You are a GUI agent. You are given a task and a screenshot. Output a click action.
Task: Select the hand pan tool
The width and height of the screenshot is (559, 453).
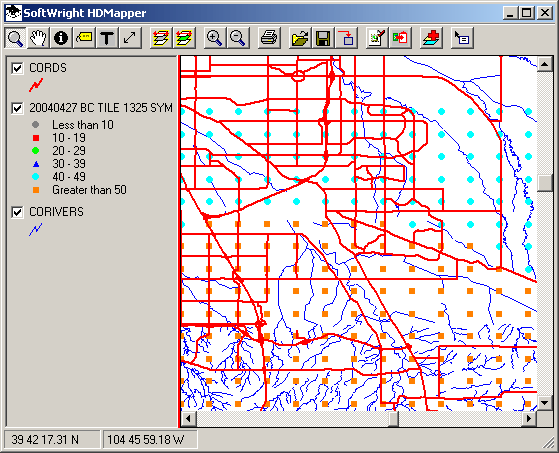point(38,38)
